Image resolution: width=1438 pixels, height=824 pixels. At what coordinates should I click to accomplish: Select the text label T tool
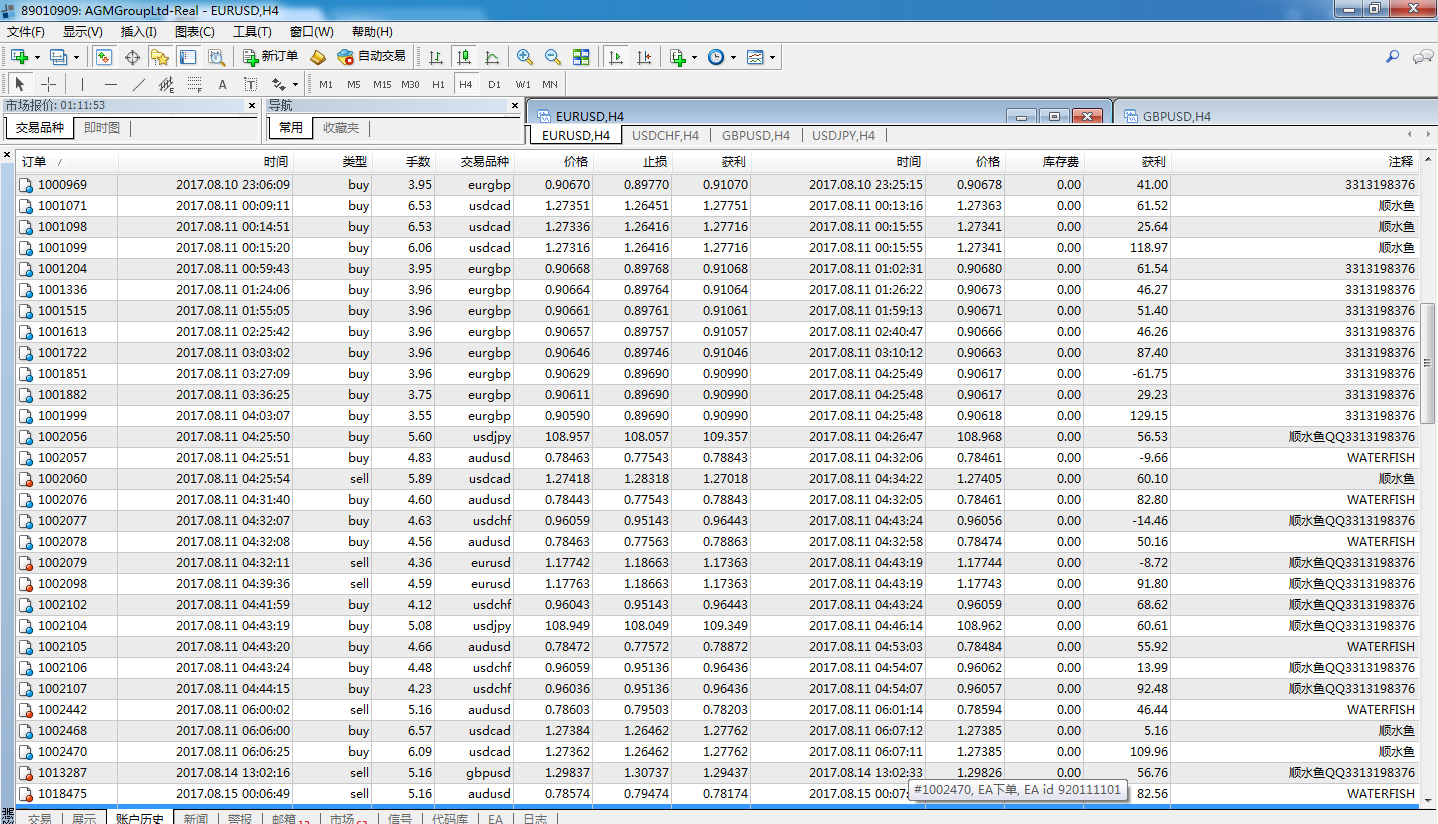(x=250, y=84)
